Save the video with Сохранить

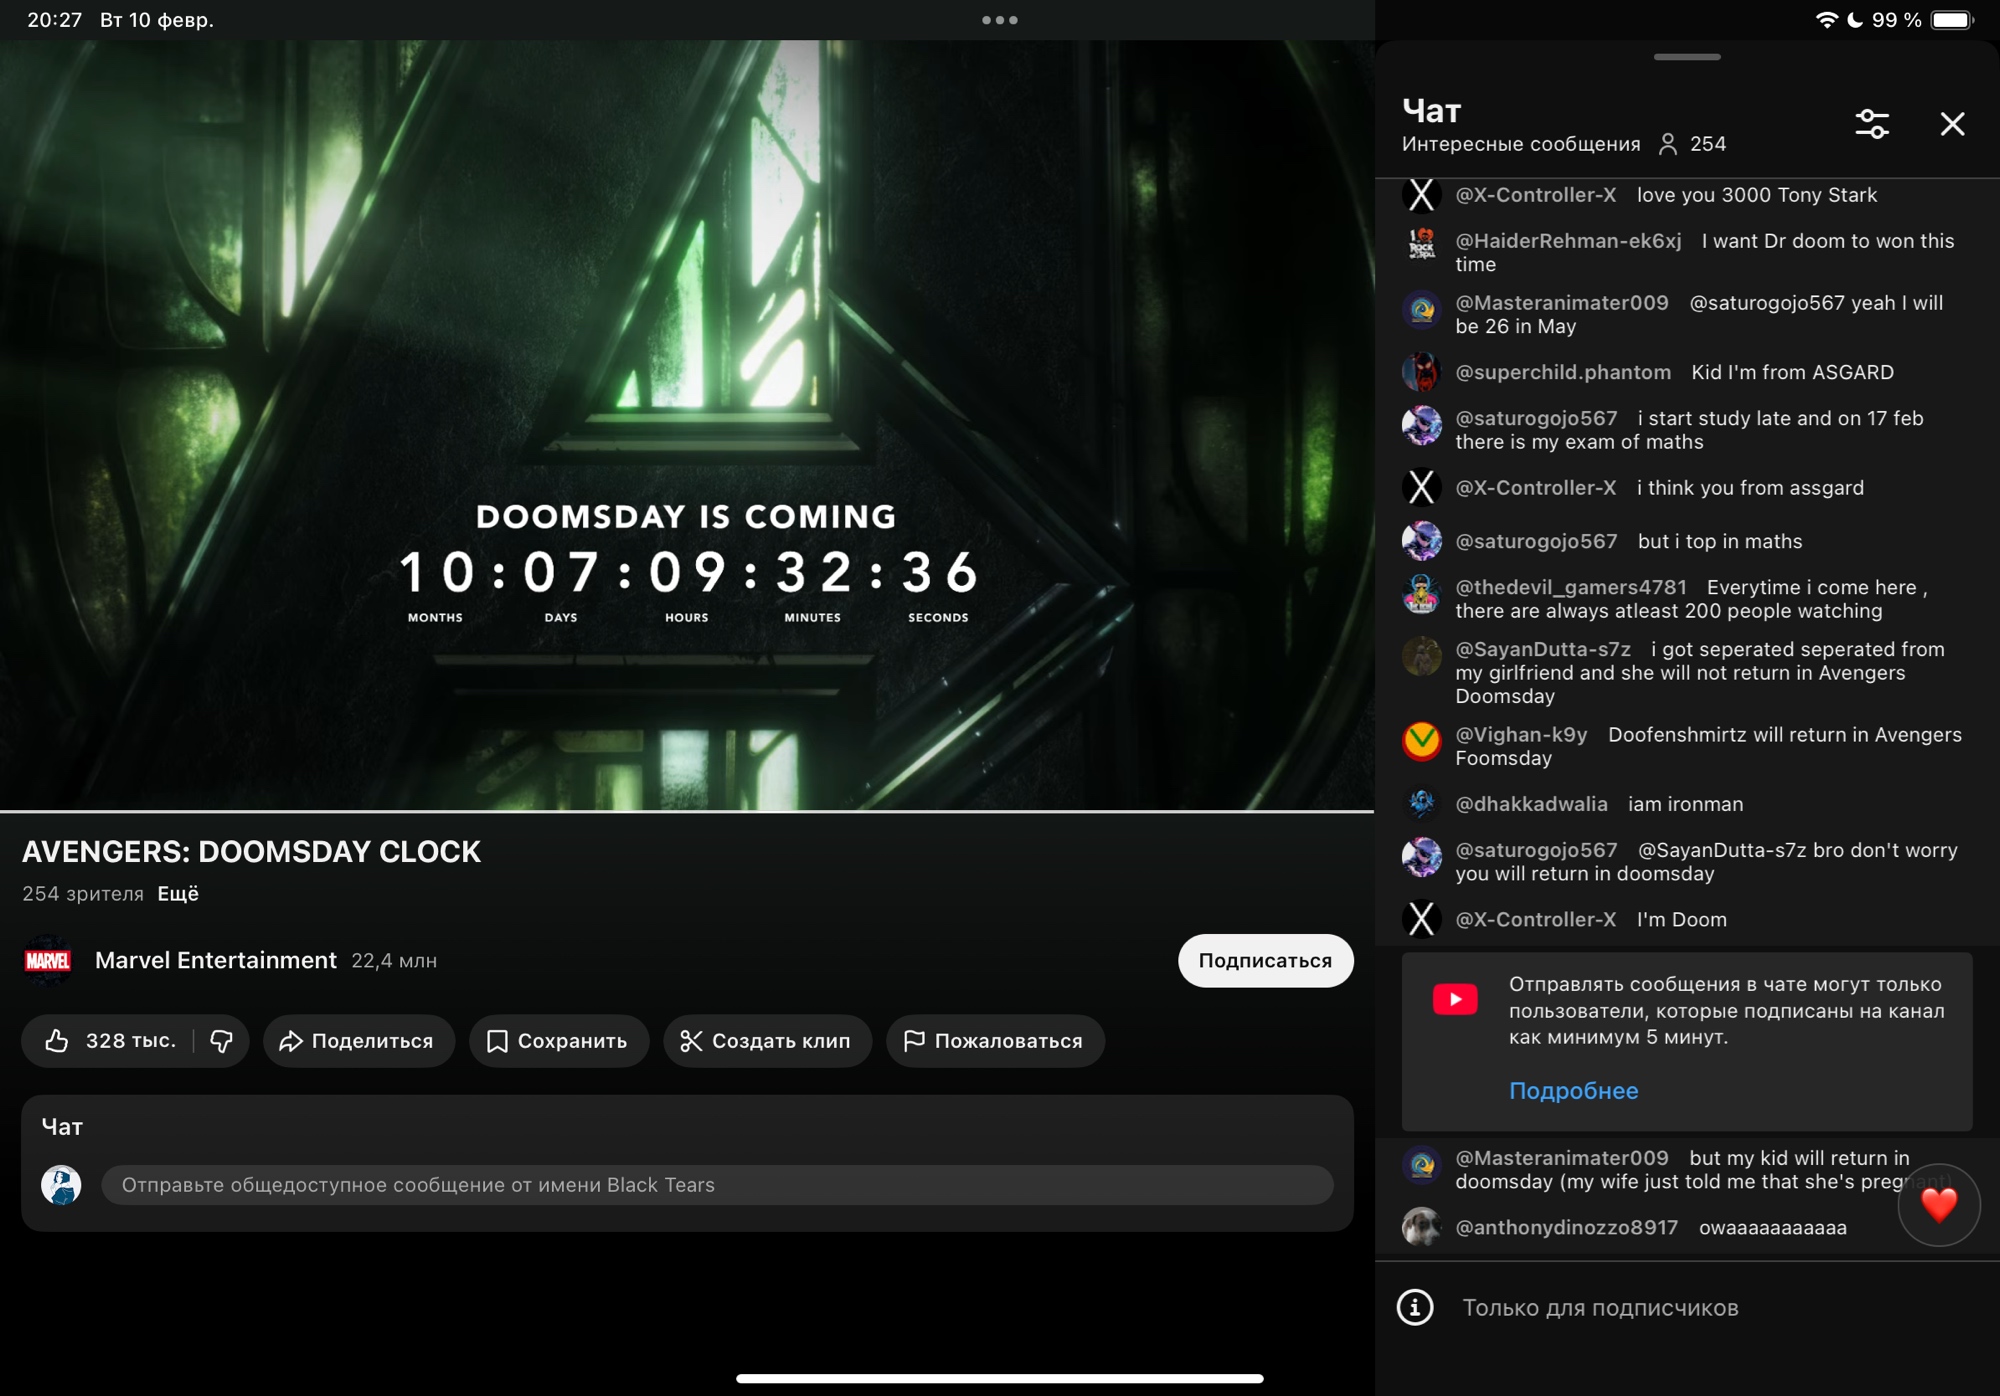[x=558, y=1041]
